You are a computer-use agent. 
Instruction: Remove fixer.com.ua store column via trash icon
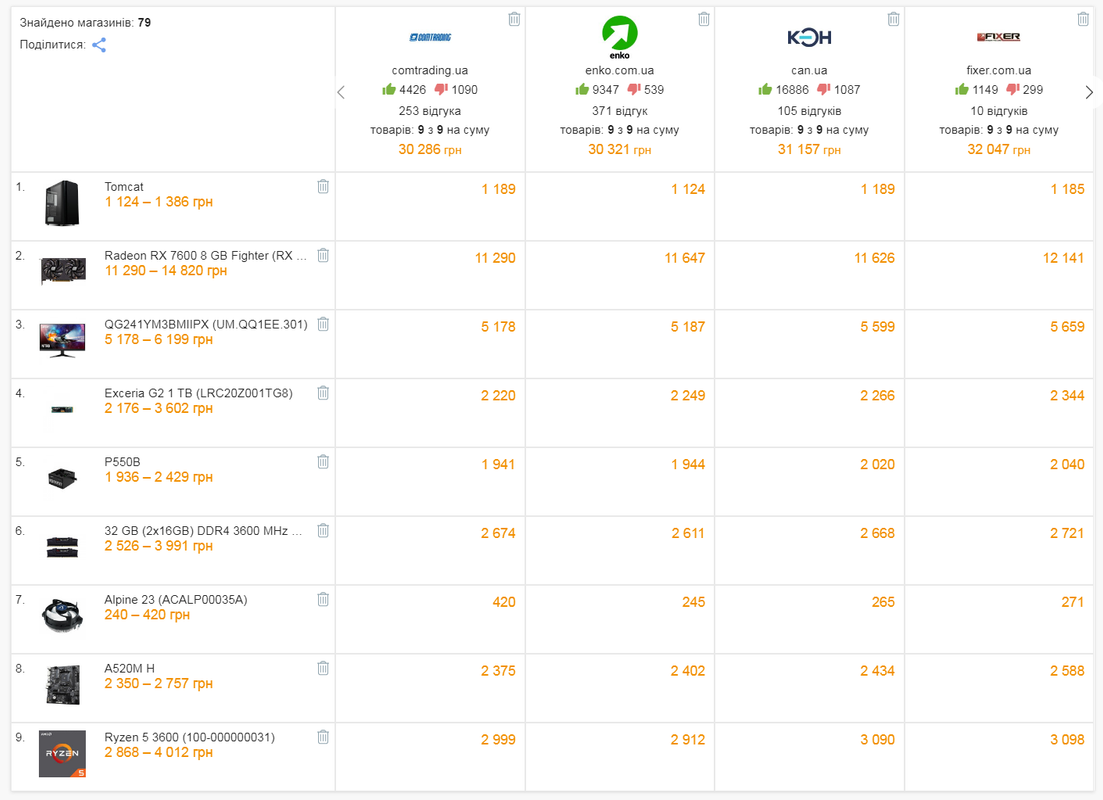[x=1083, y=19]
